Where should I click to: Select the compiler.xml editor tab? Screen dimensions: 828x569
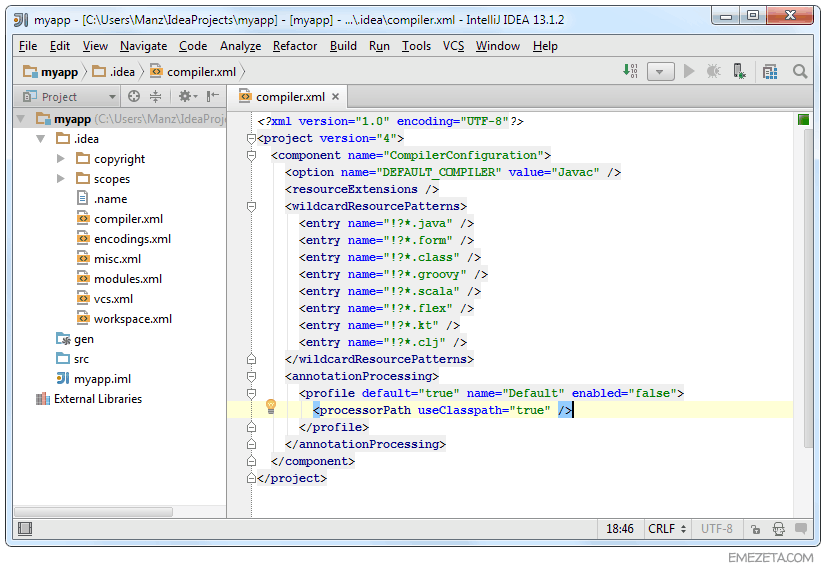[x=288, y=97]
